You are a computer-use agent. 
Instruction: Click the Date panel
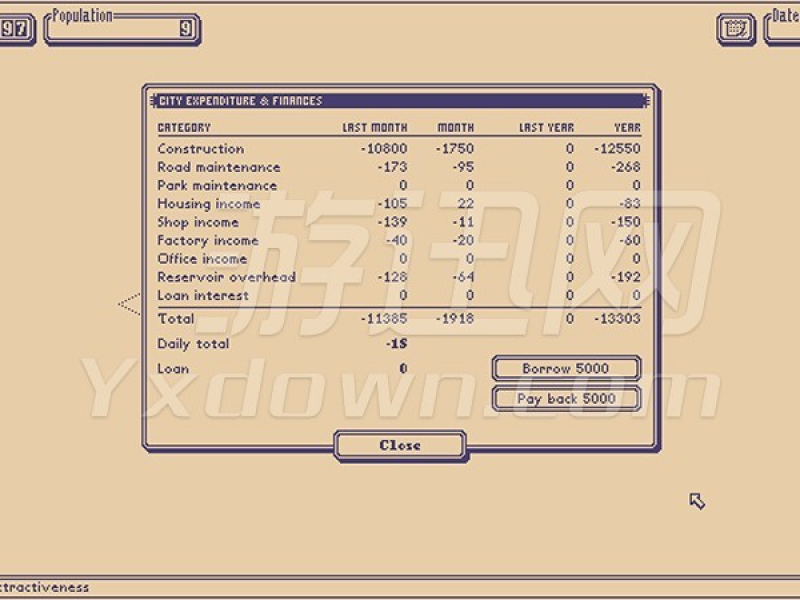coord(782,26)
